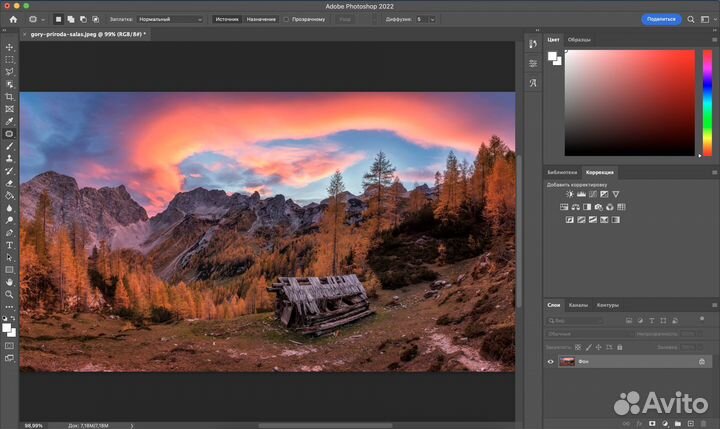This screenshot has height=429, width=720.
Task: Toggle lock image pixels brush icon
Action: point(588,348)
